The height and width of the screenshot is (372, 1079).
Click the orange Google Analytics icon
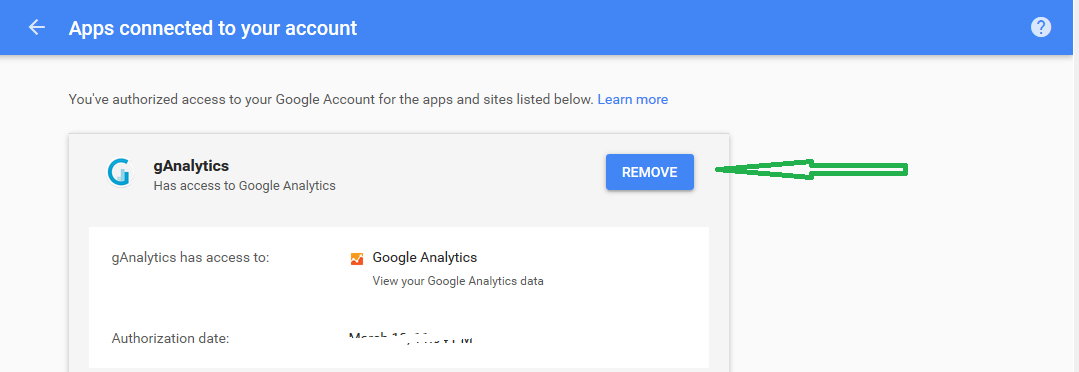356,259
